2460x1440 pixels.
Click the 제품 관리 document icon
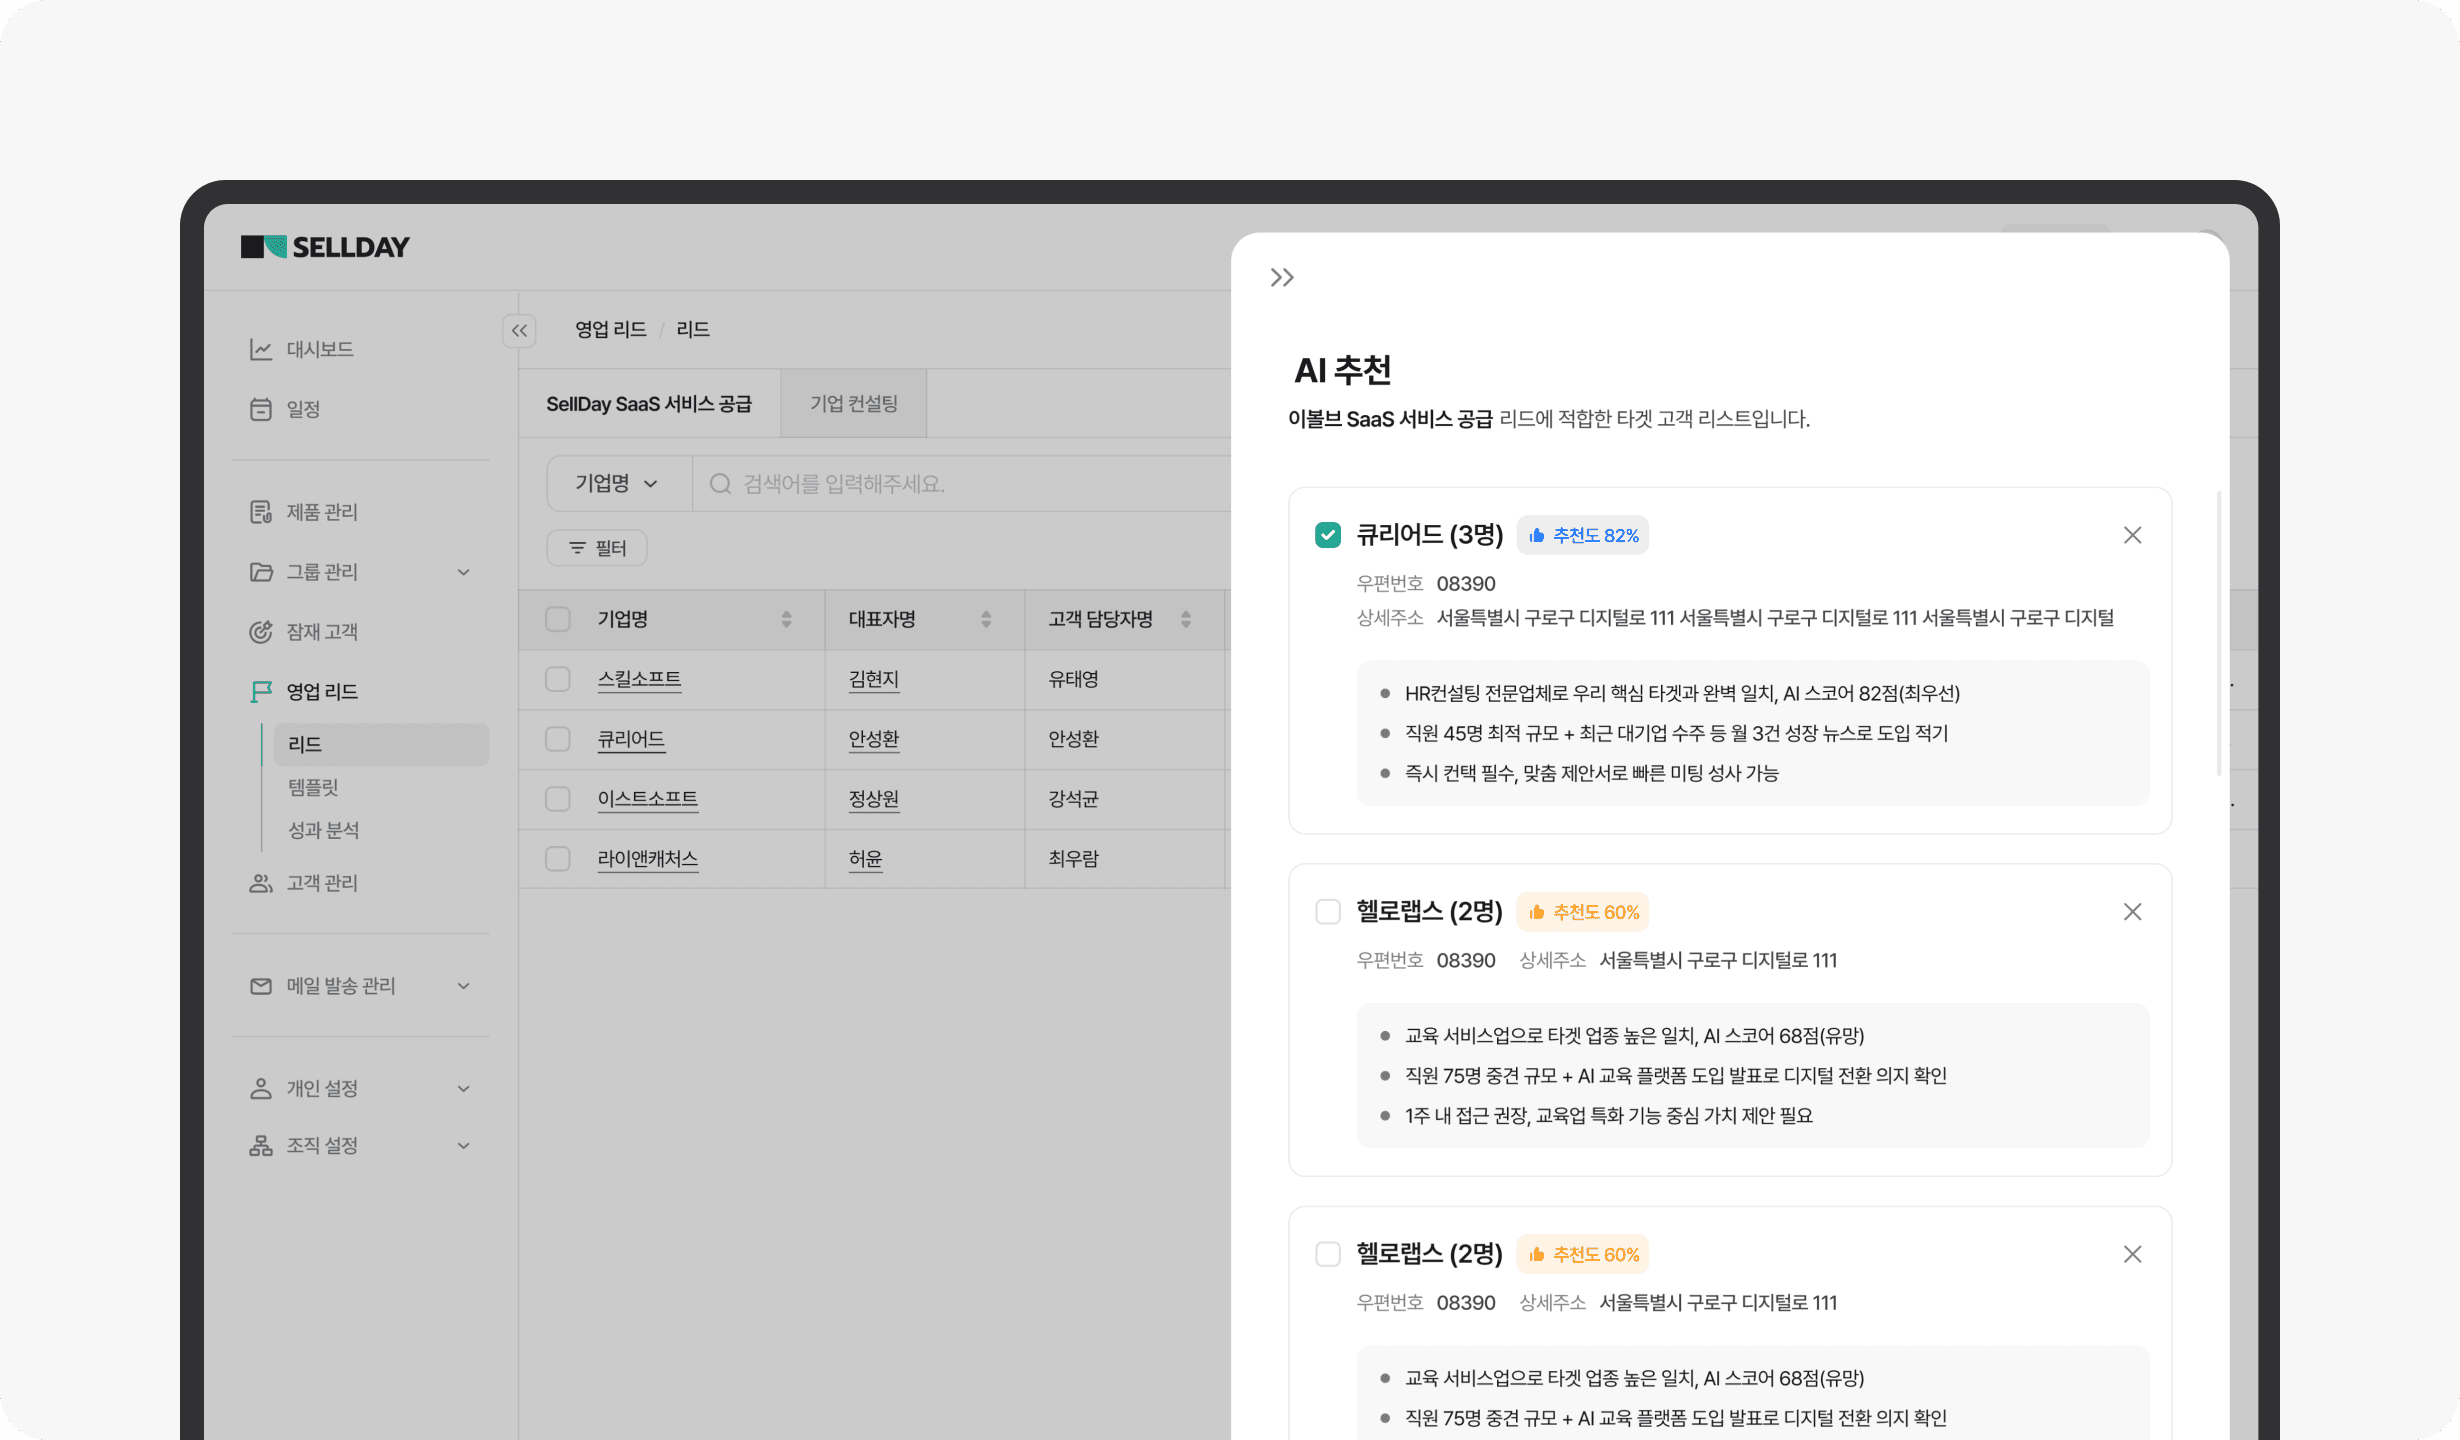(261, 512)
